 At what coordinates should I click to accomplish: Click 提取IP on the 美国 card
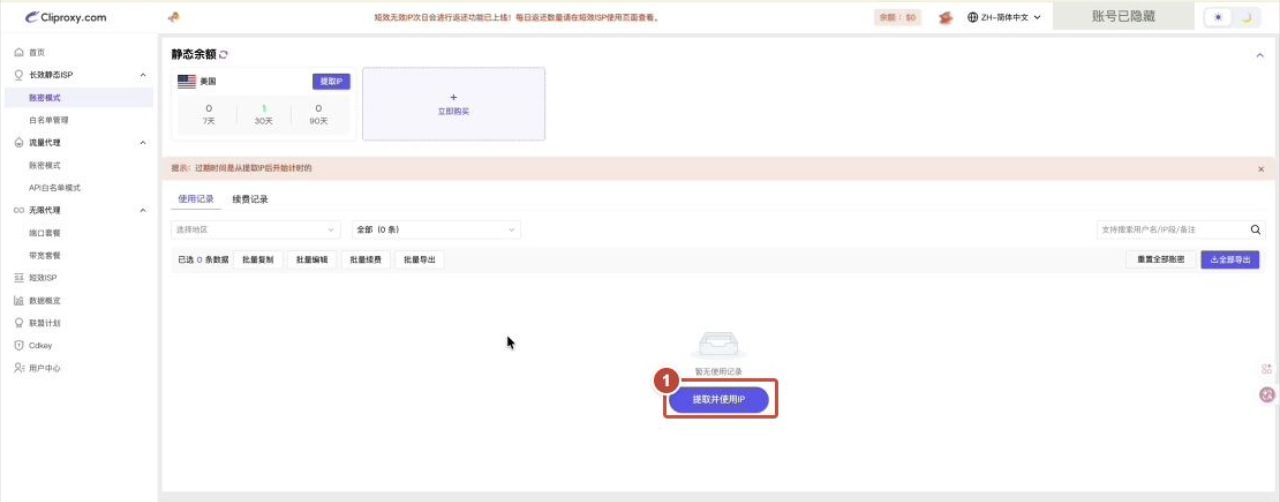click(331, 81)
